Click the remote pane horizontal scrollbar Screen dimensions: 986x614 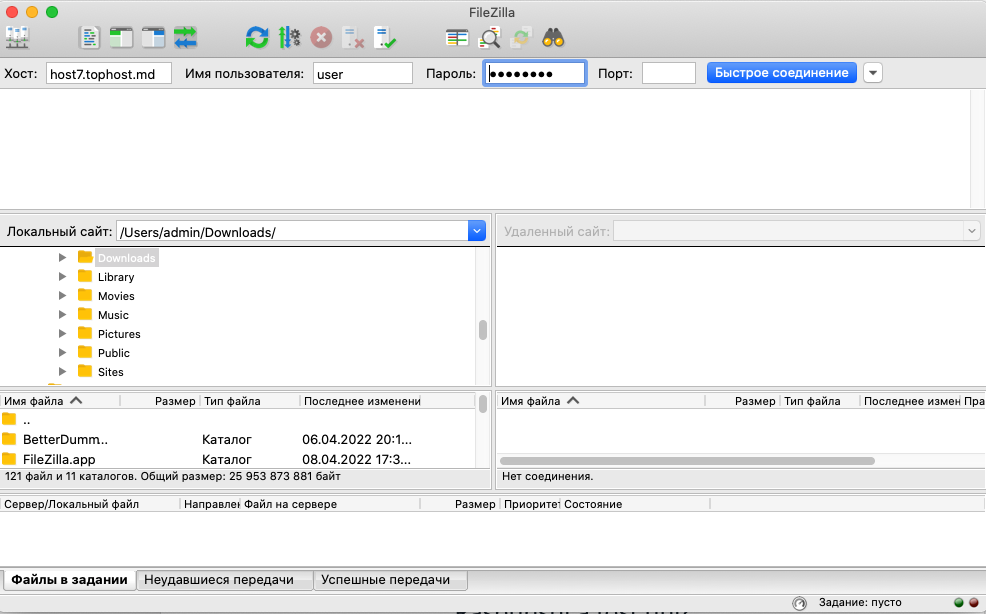coord(687,460)
